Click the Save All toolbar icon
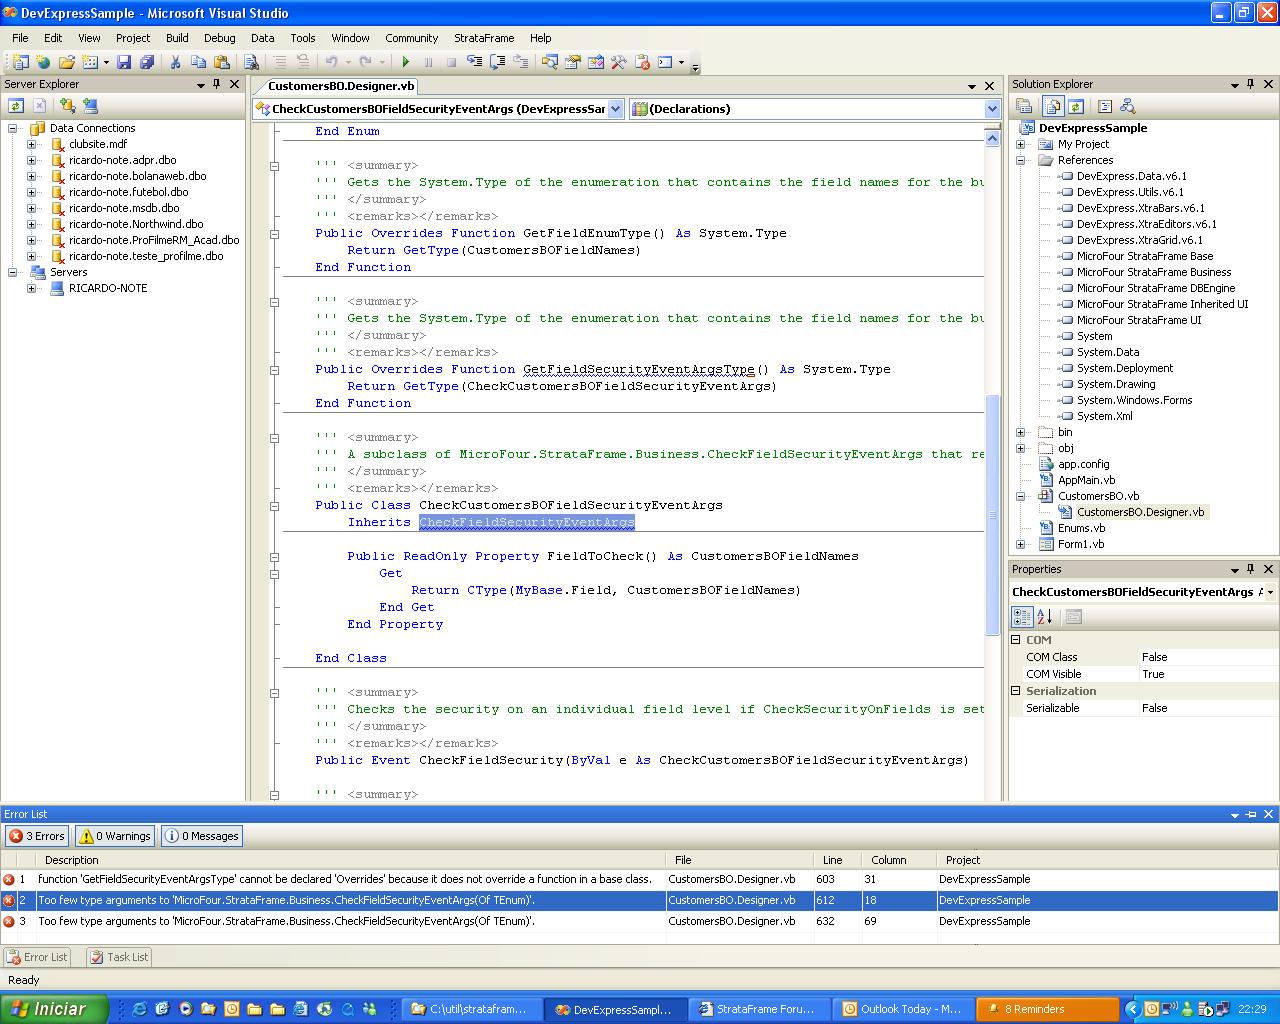 (147, 62)
